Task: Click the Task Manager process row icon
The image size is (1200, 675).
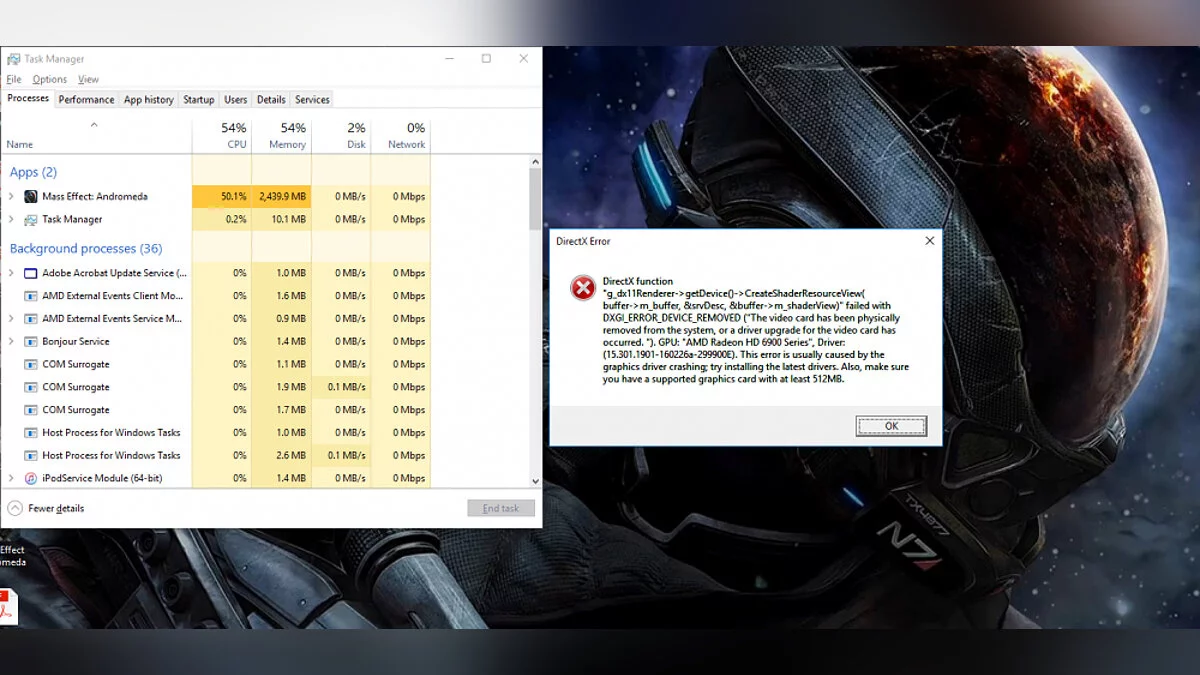Action: [x=31, y=220]
